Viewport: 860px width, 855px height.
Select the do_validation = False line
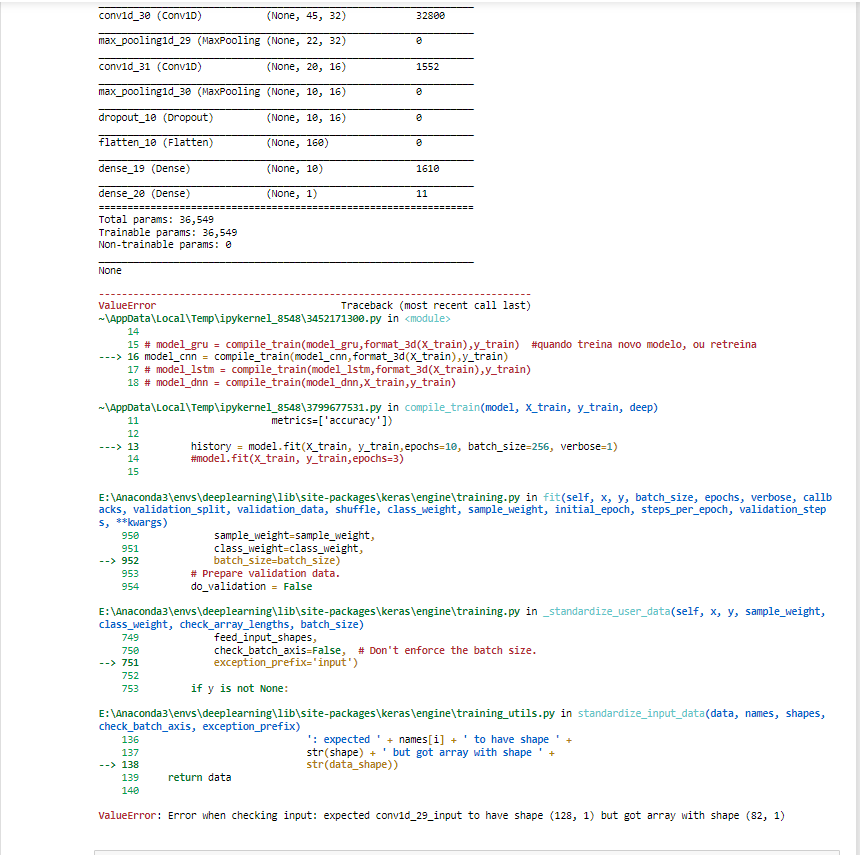click(x=251, y=587)
